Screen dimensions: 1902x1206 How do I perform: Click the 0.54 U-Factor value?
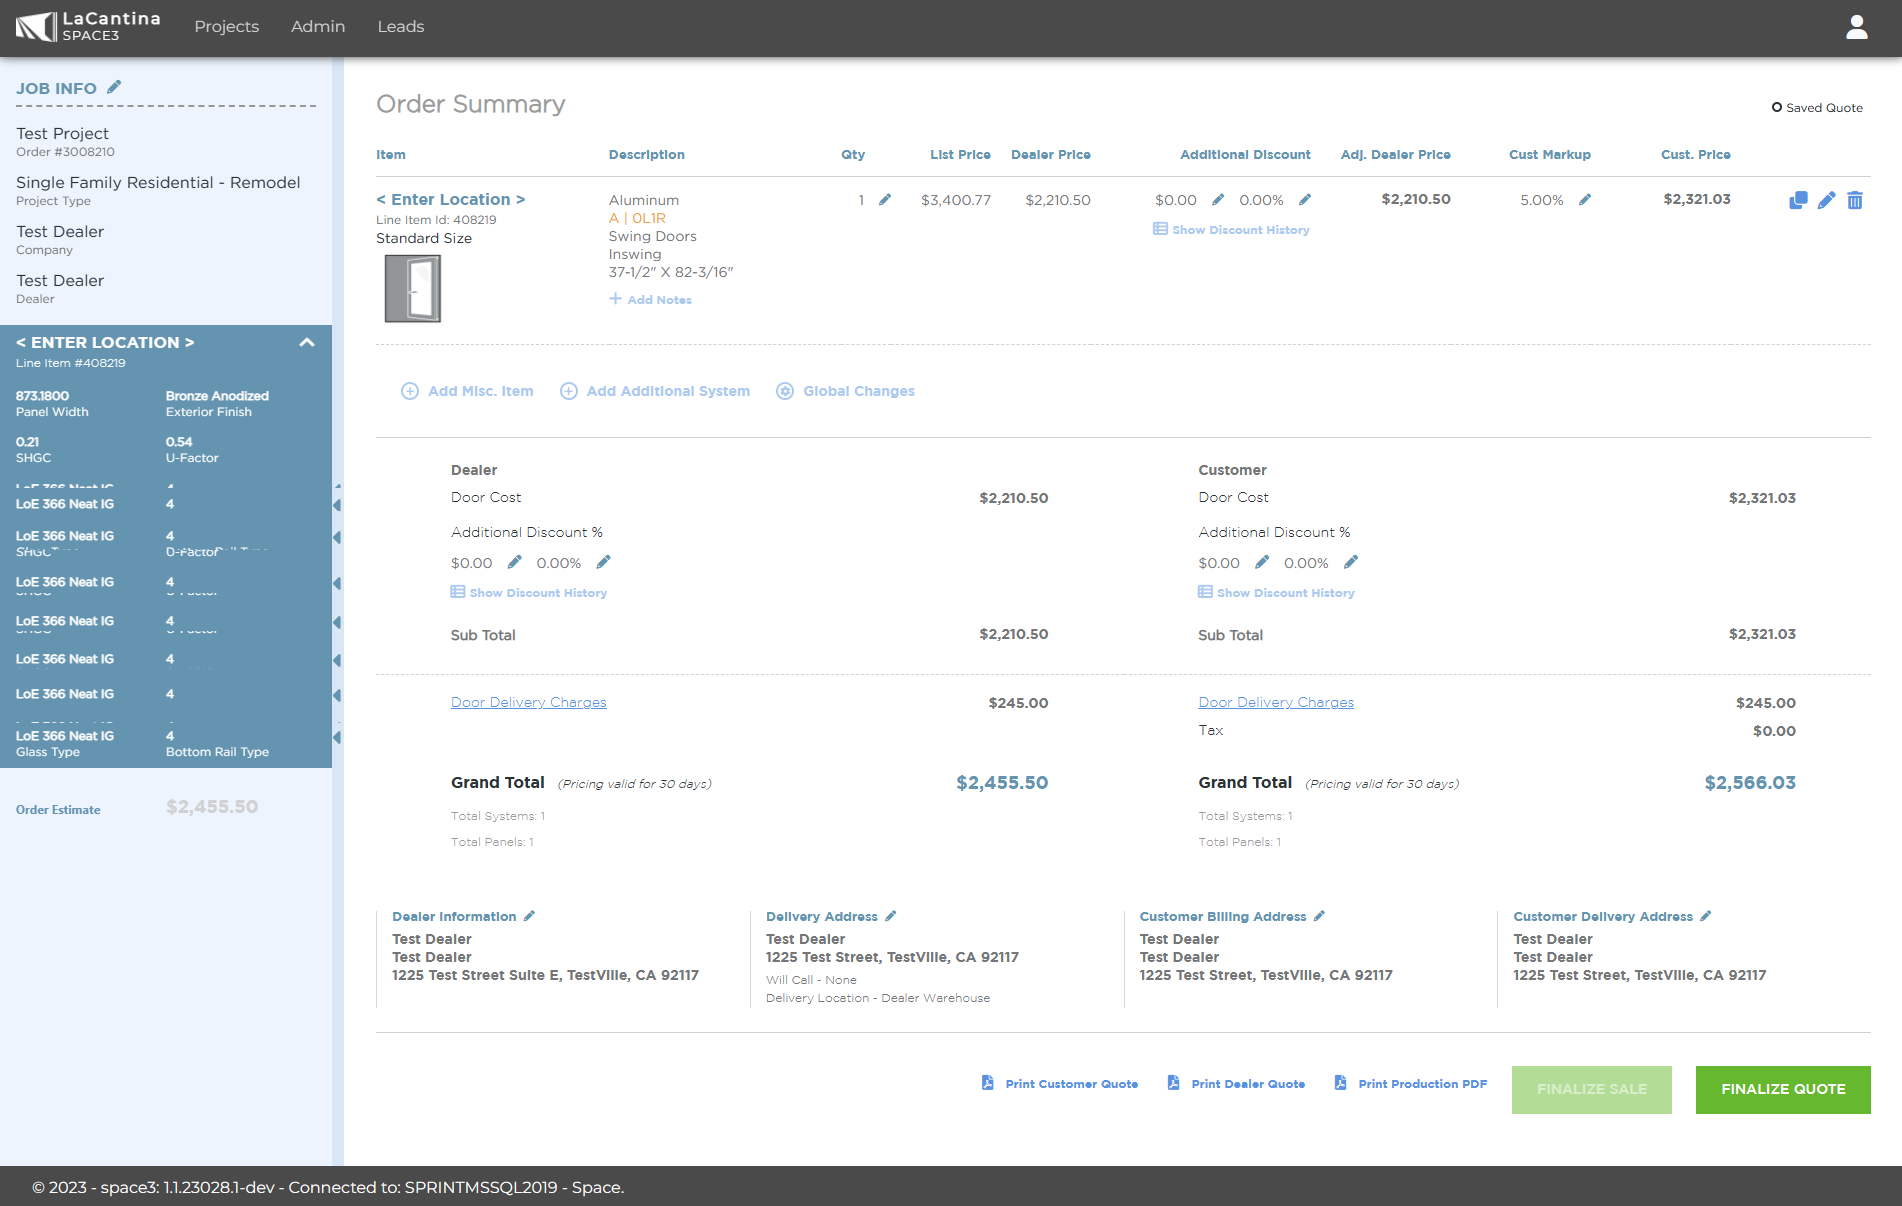[179, 442]
